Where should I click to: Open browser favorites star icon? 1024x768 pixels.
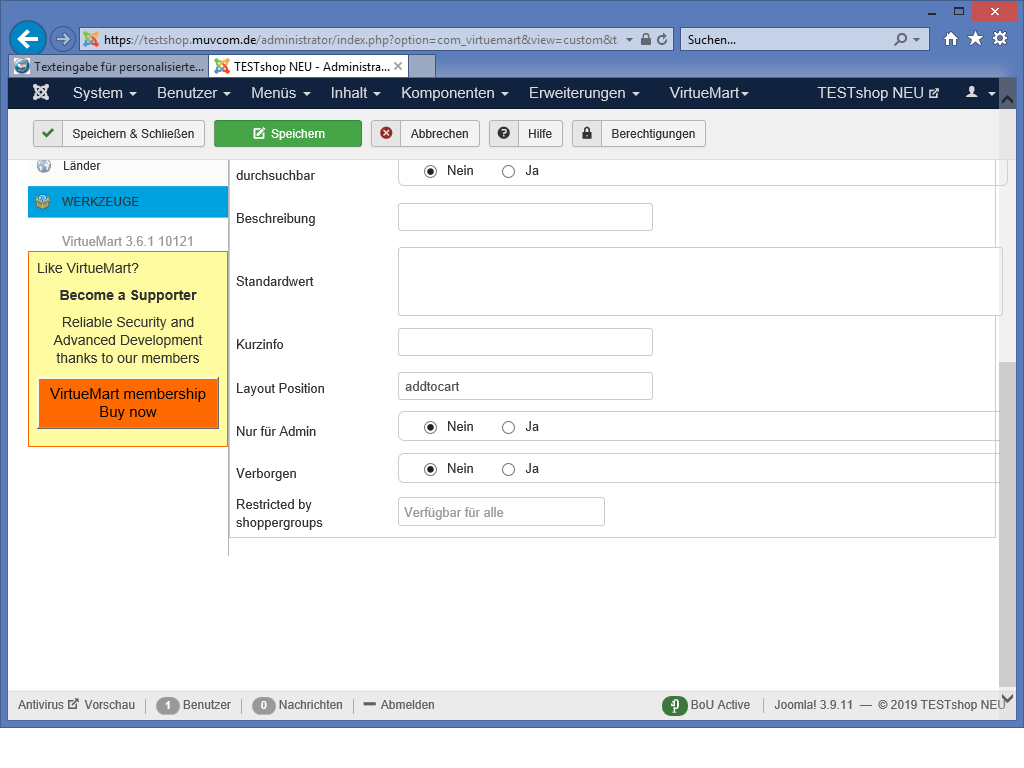click(x=975, y=39)
